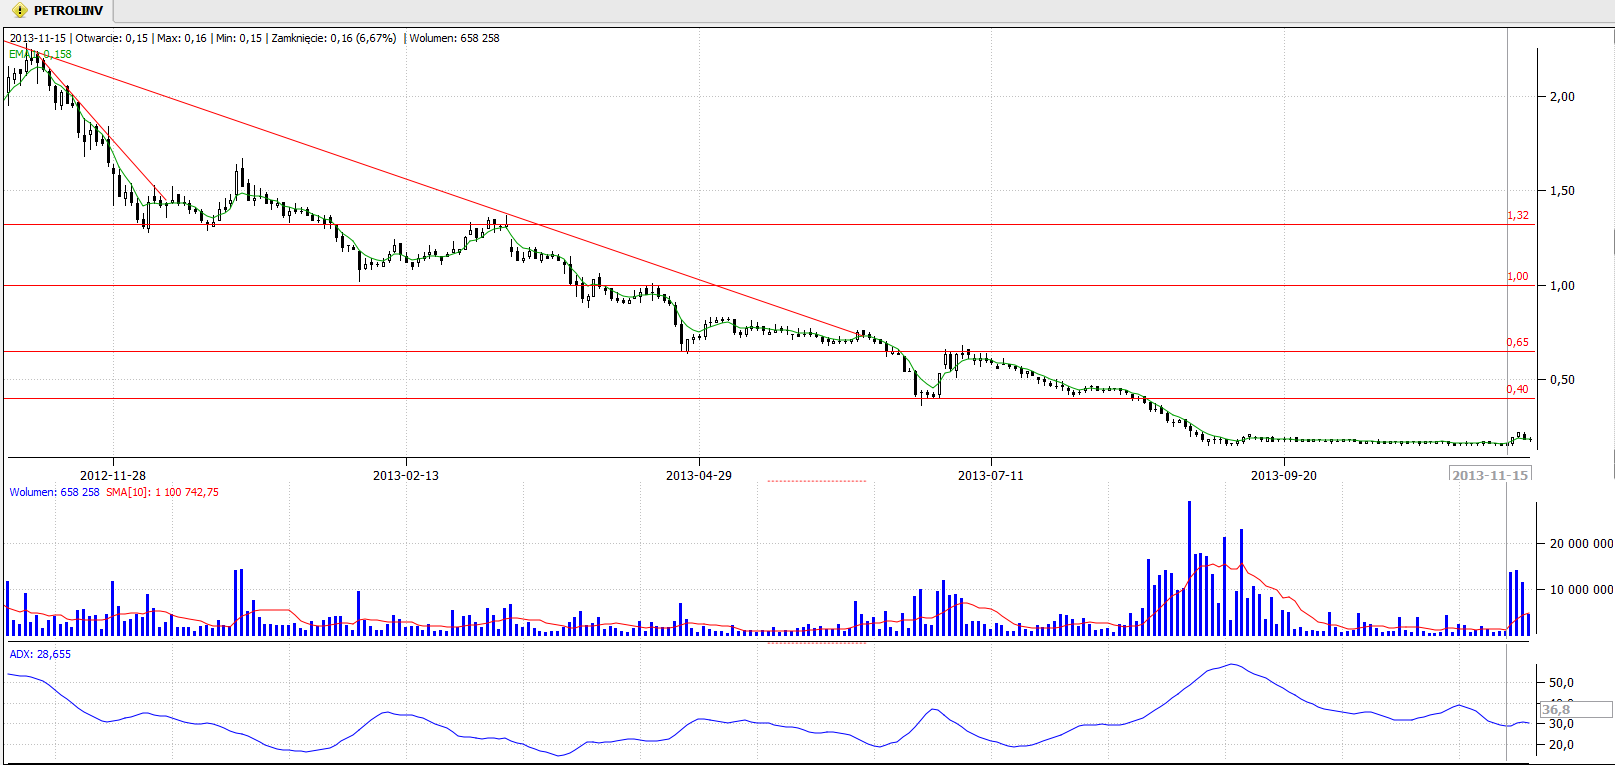This screenshot has height=765, width=1615.
Task: Click the 2012-11-28 date axis label
Action: (113, 475)
